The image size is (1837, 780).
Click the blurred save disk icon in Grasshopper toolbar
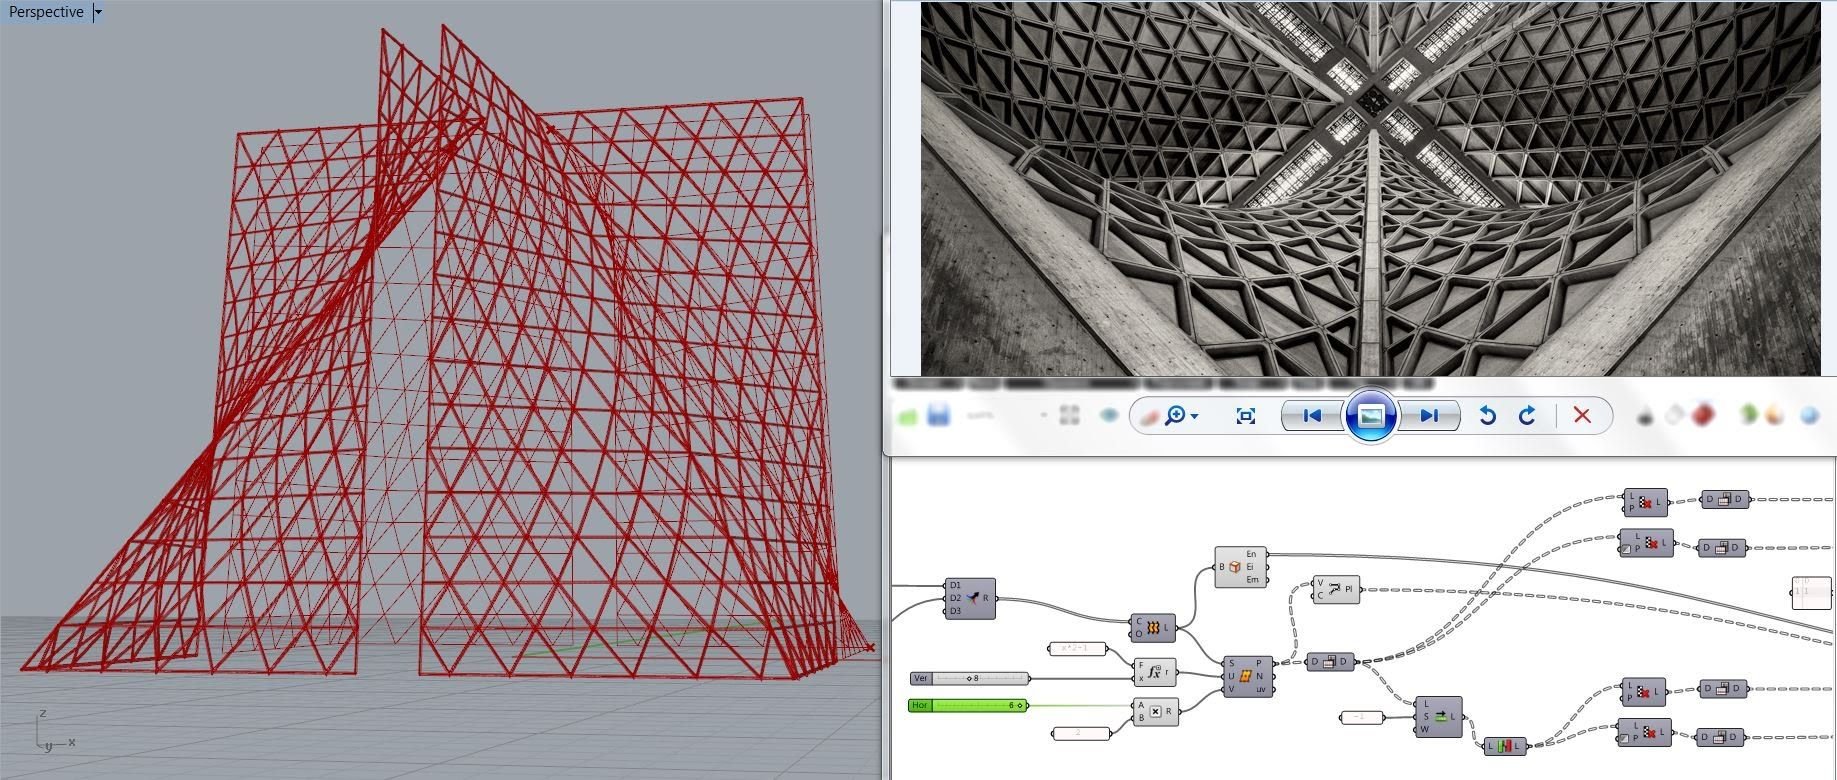point(938,415)
